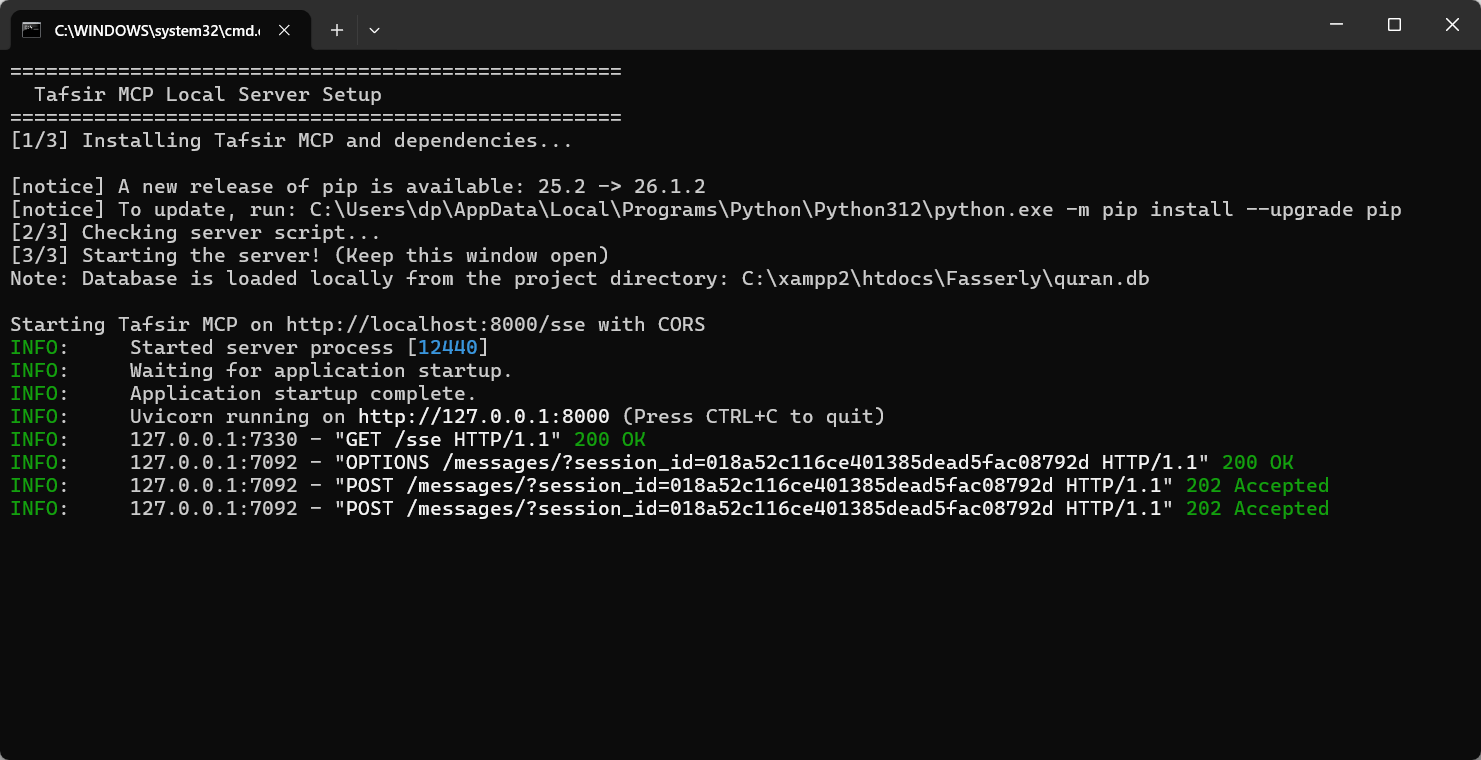1481x760 pixels.
Task: Maximize the terminal window
Action: 1394,25
